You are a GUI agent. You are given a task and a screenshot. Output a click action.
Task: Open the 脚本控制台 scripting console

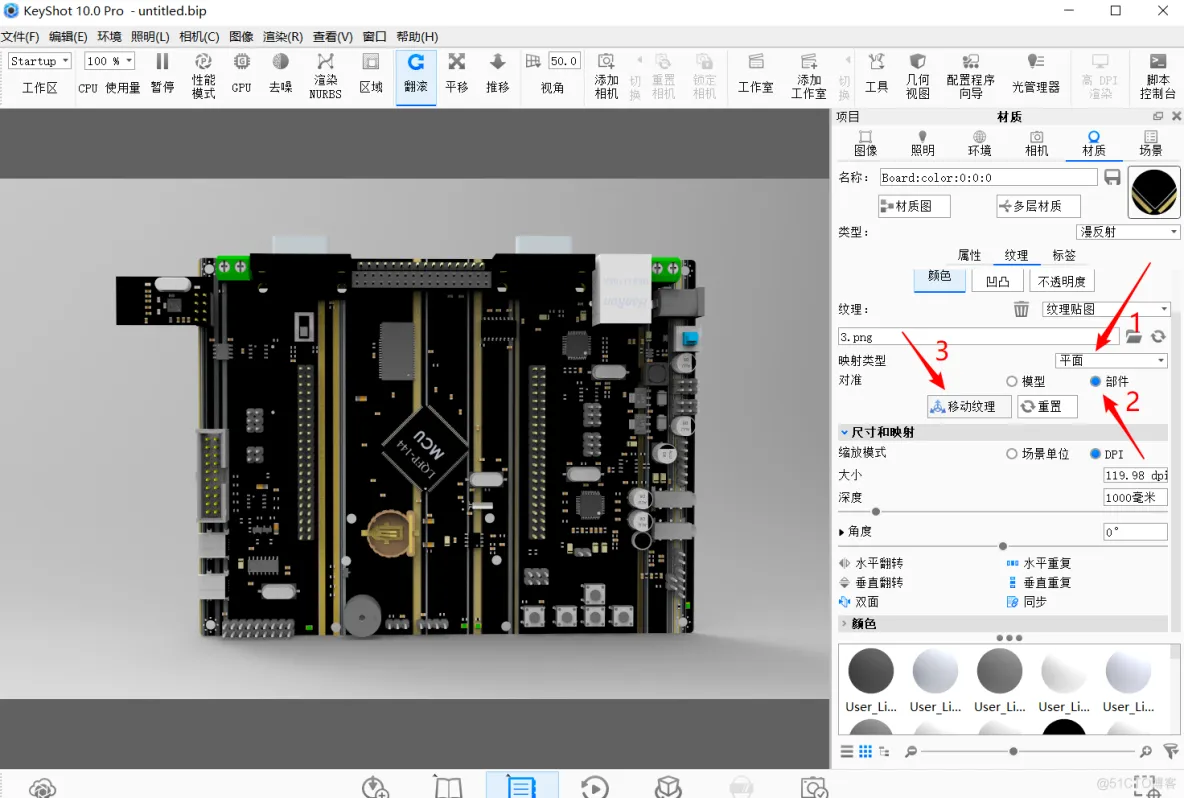(x=1158, y=75)
